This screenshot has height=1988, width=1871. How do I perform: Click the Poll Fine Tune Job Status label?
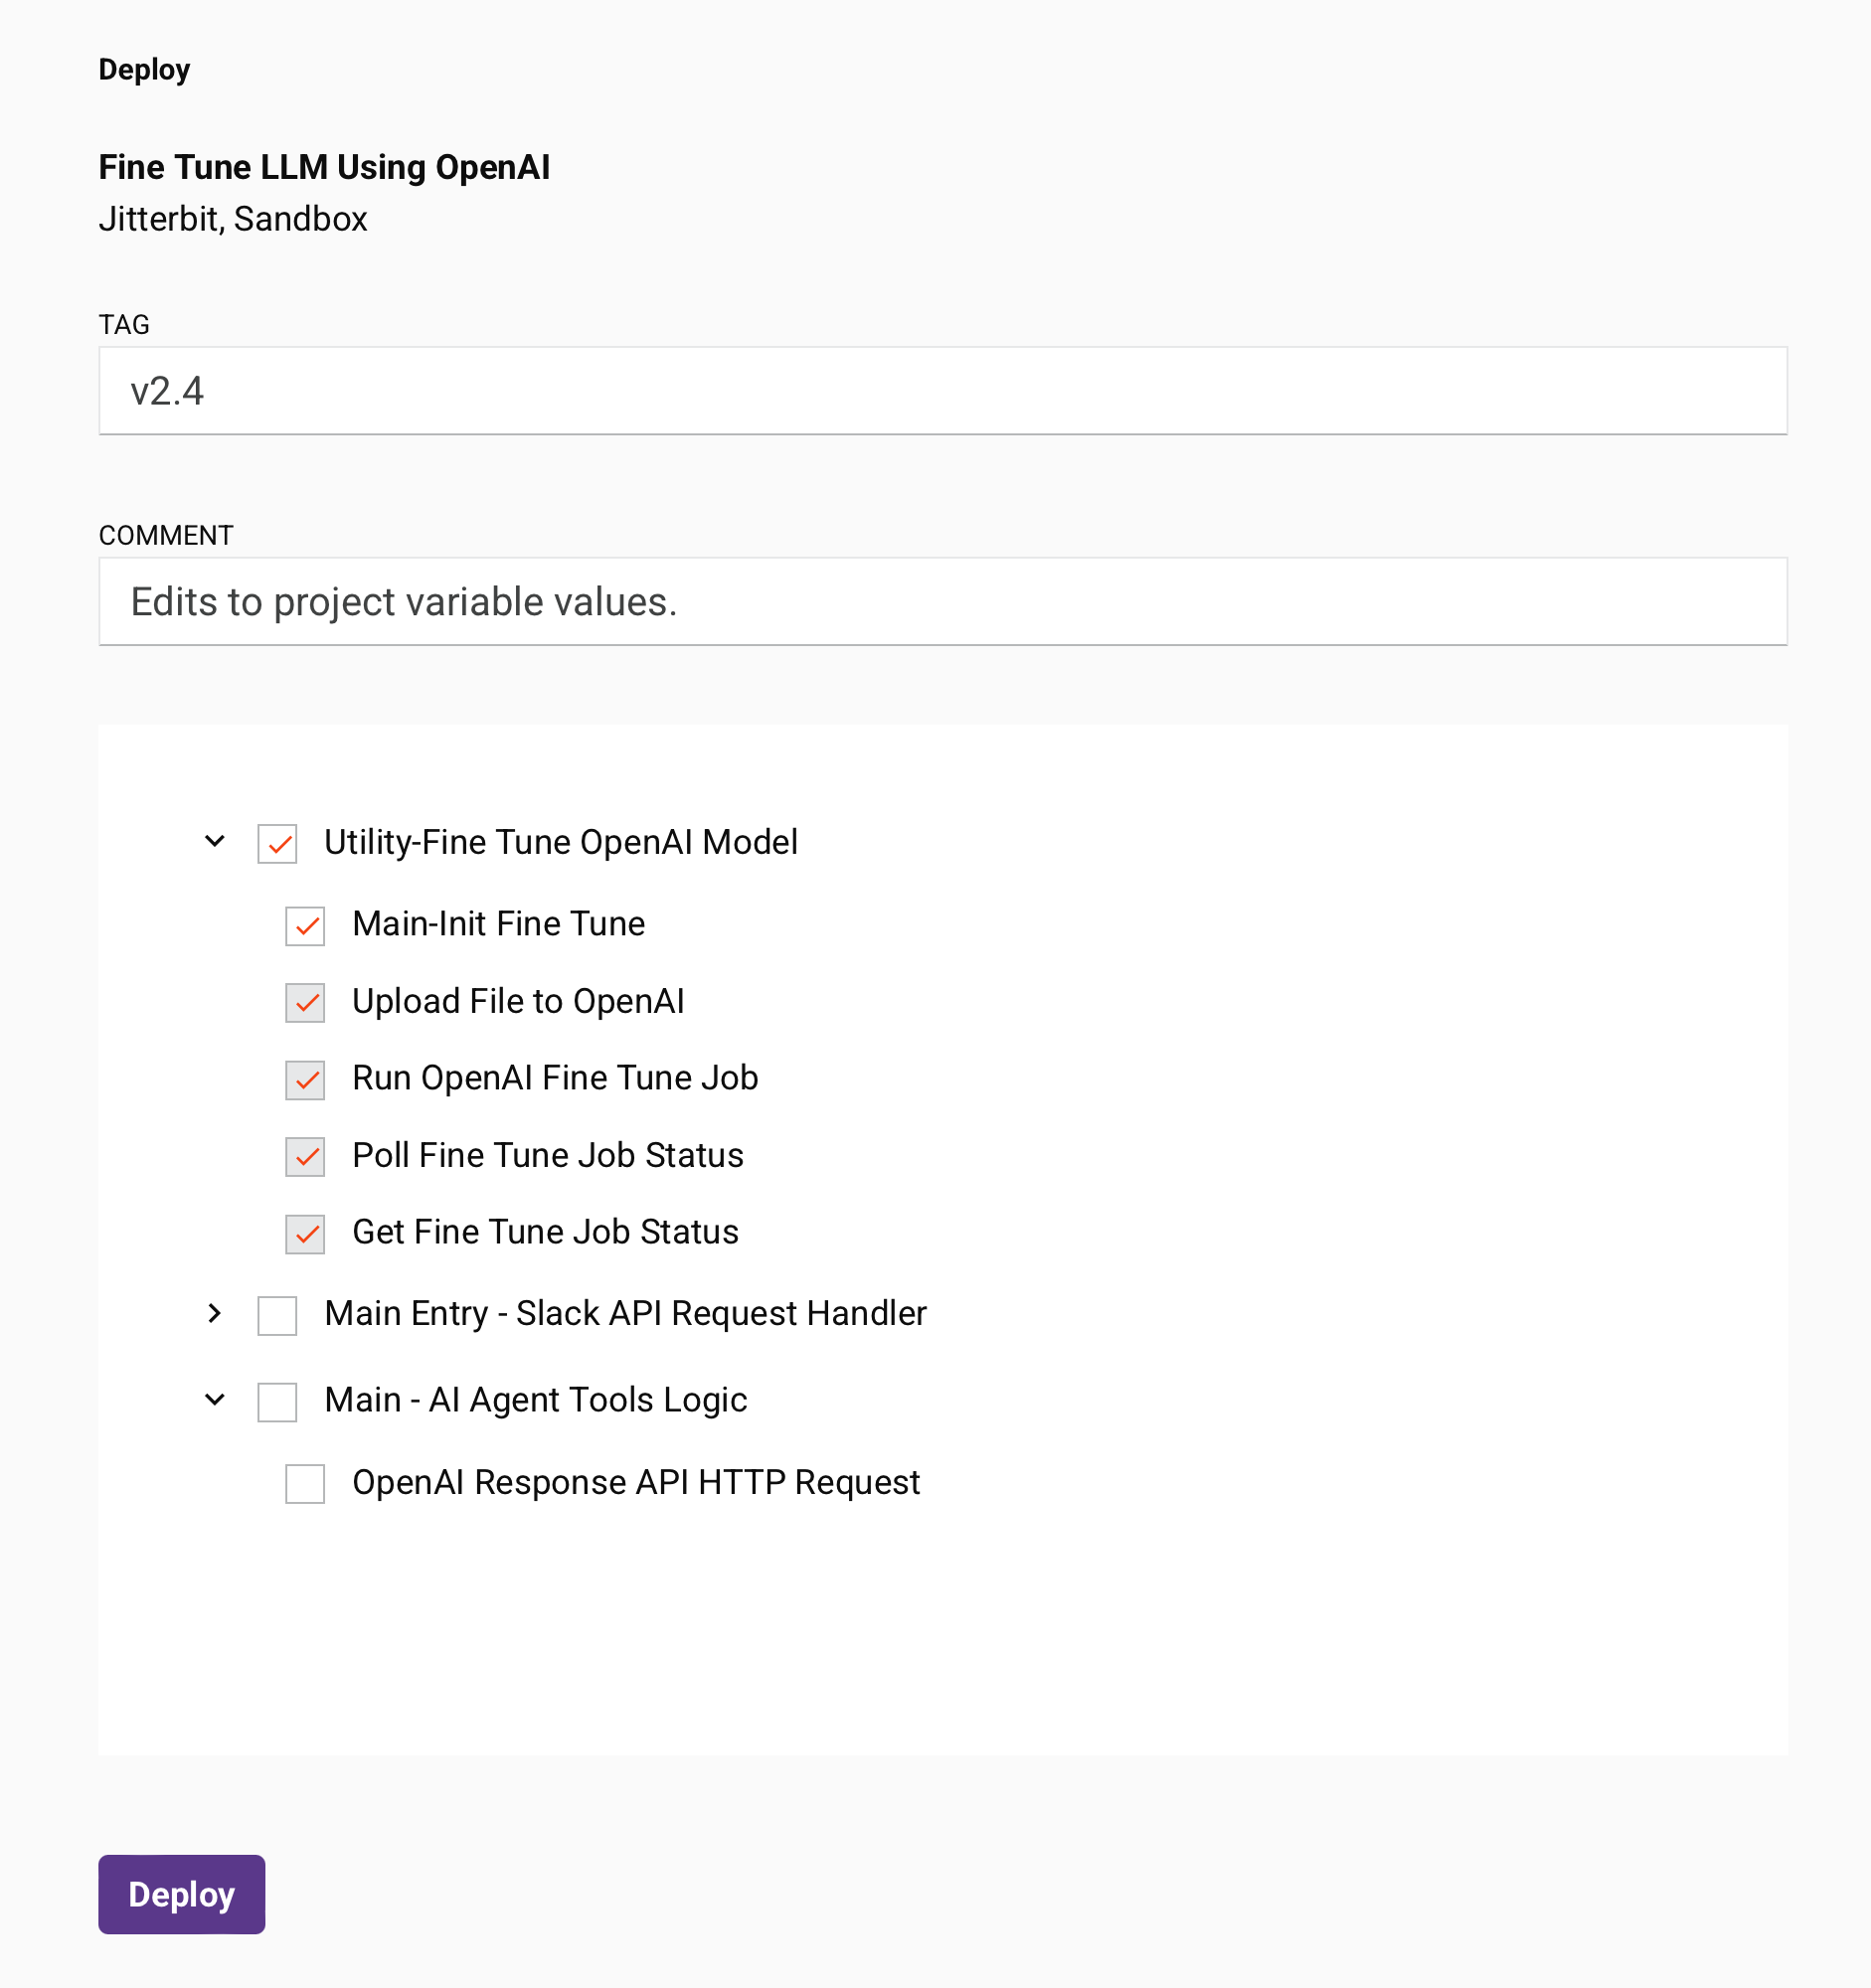(547, 1155)
